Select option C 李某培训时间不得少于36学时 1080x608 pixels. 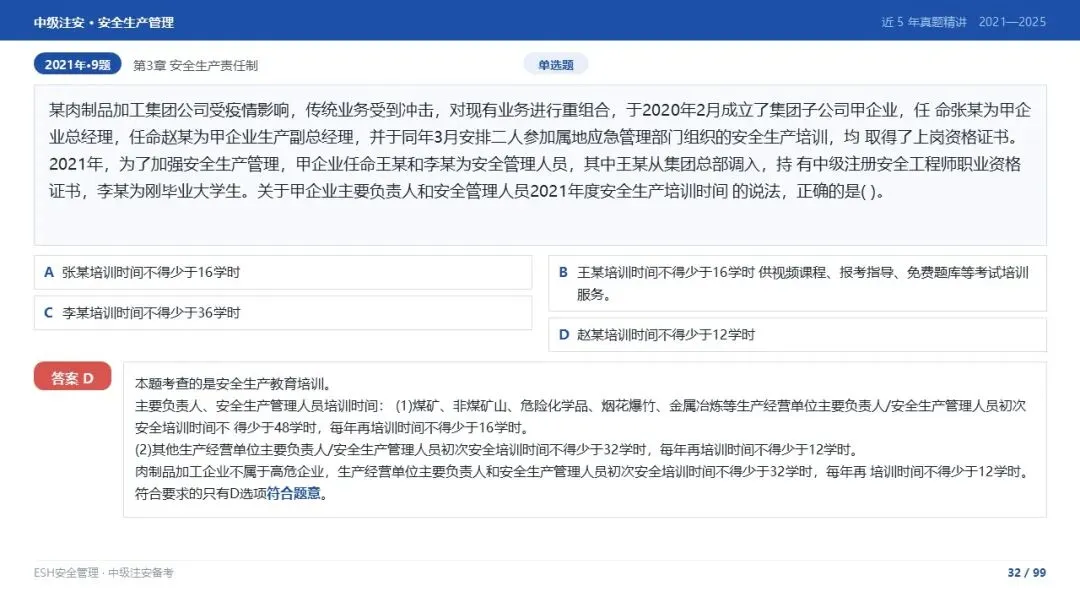[283, 313]
